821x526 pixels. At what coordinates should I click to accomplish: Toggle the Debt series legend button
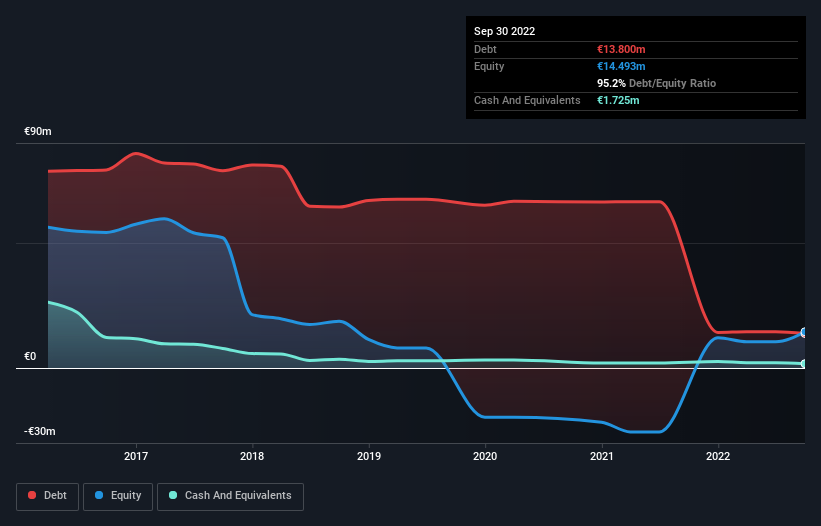pos(47,496)
